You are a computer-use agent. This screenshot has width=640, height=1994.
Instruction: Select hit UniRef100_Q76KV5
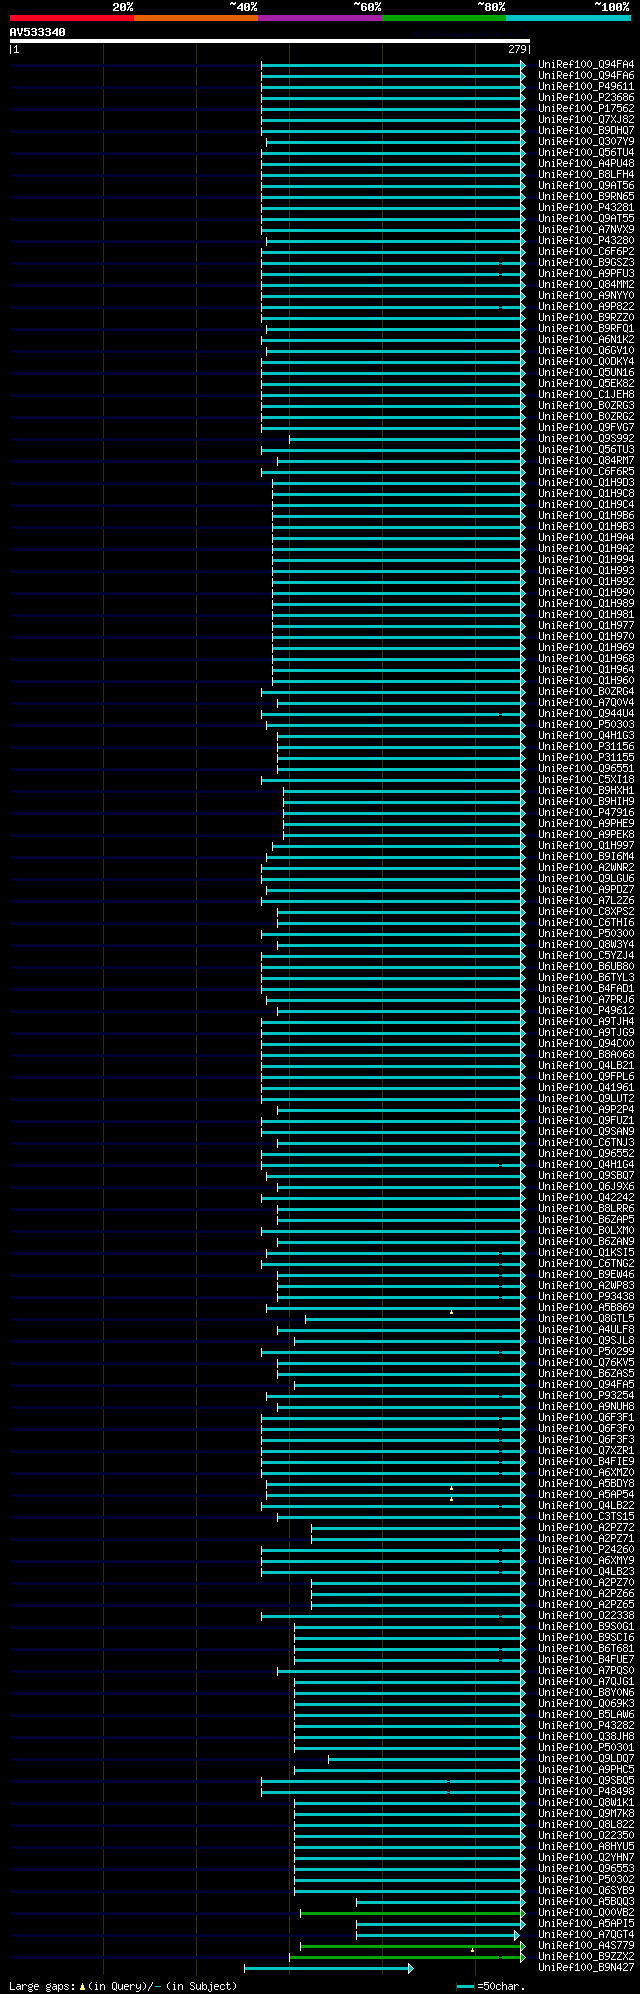(x=586, y=1362)
